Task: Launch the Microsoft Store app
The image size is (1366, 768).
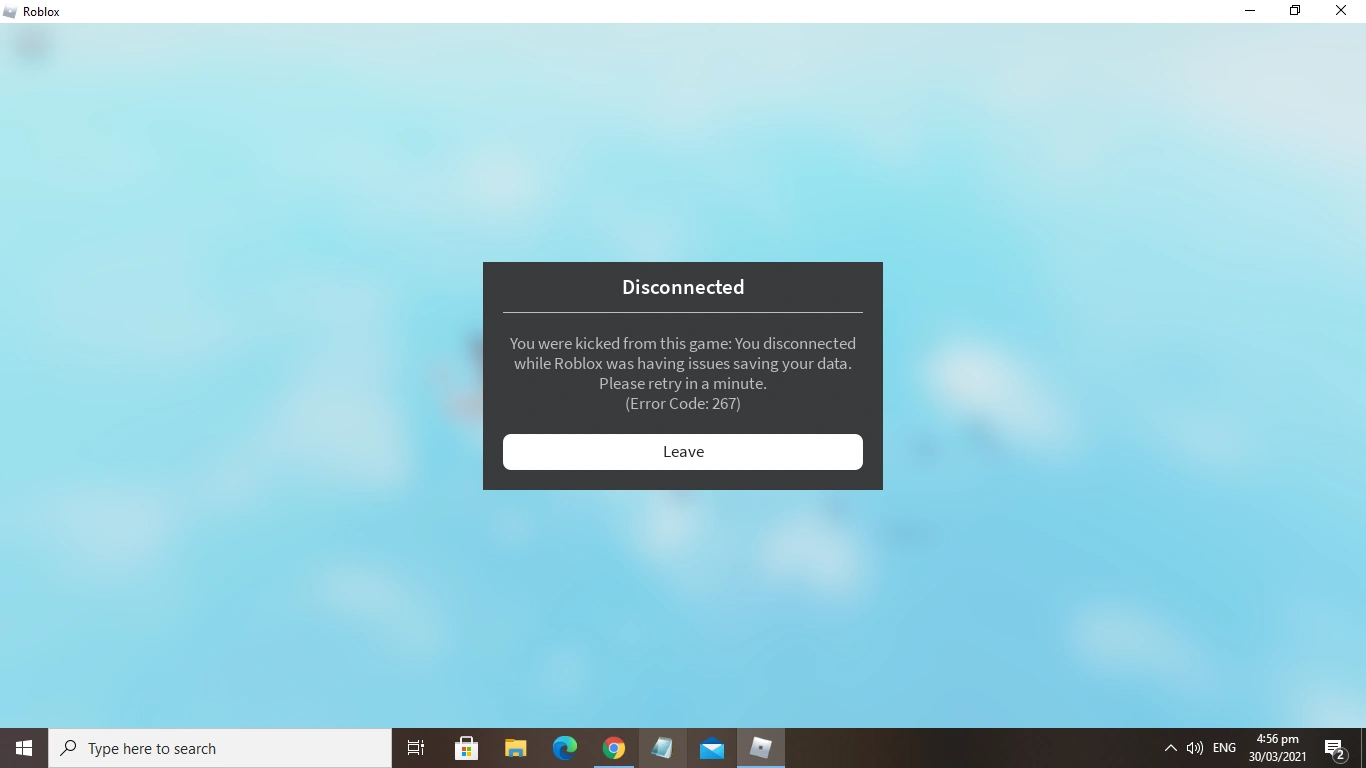Action: [466, 747]
